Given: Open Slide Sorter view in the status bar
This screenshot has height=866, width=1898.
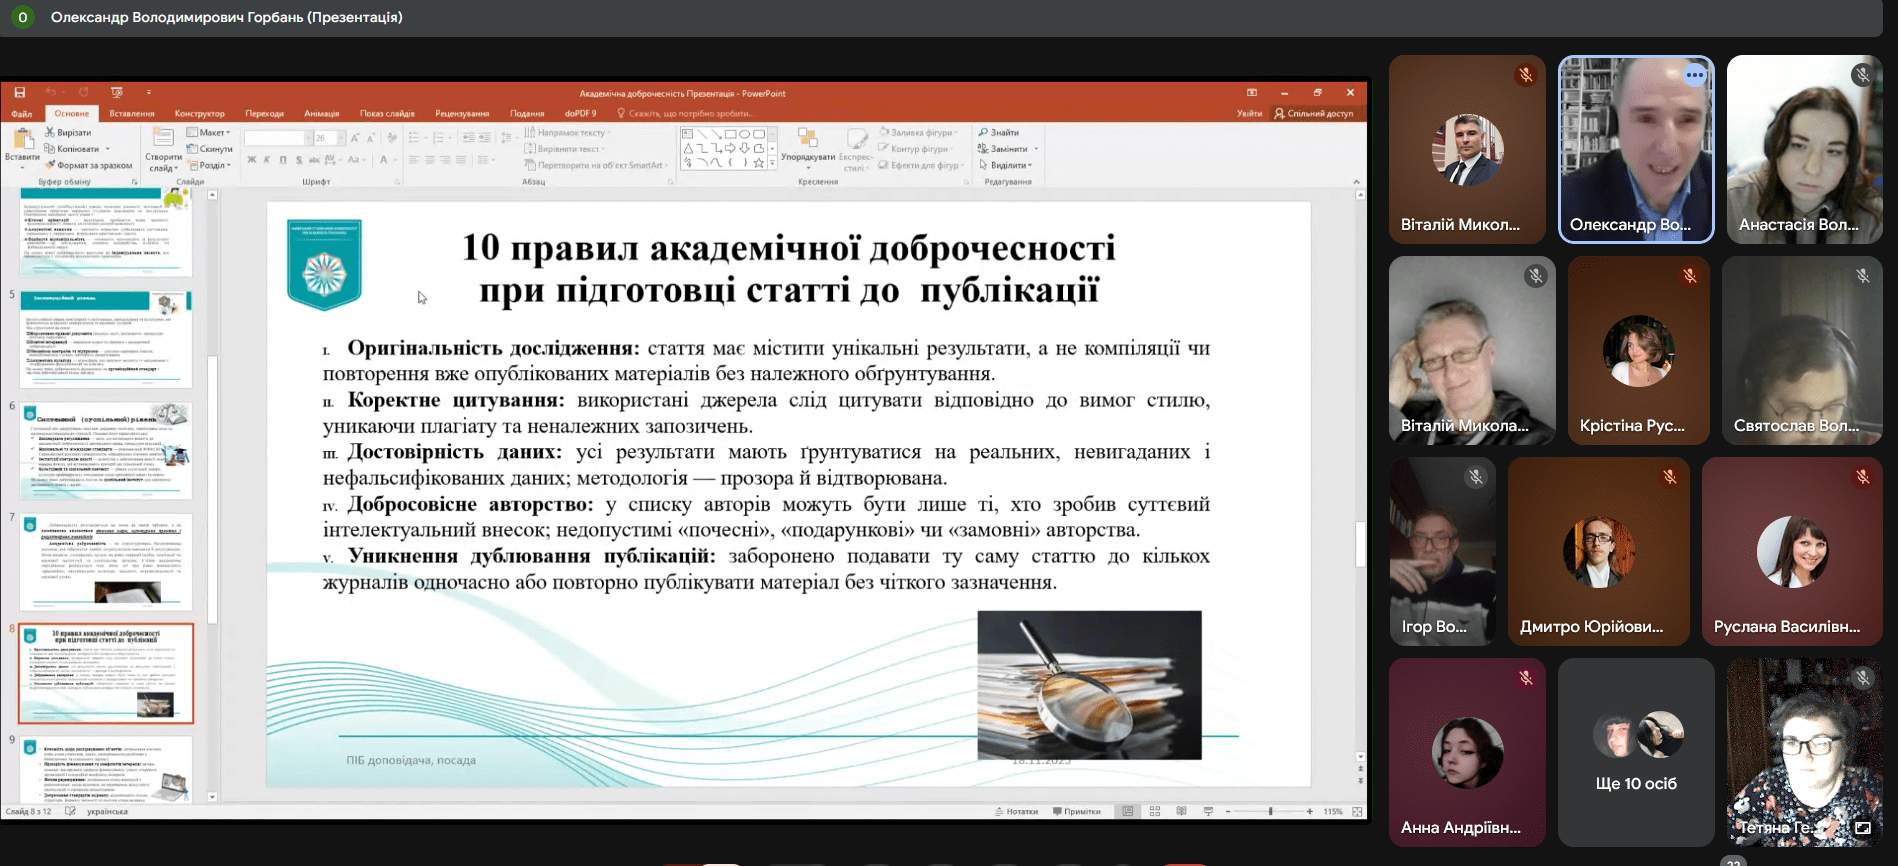Looking at the screenshot, I should (1155, 811).
